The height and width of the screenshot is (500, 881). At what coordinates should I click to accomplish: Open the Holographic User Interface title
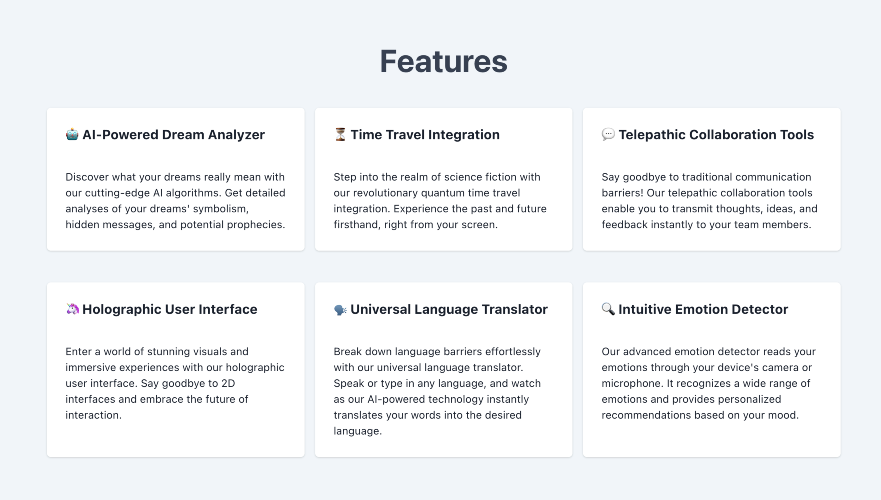pyautogui.click(x=170, y=310)
